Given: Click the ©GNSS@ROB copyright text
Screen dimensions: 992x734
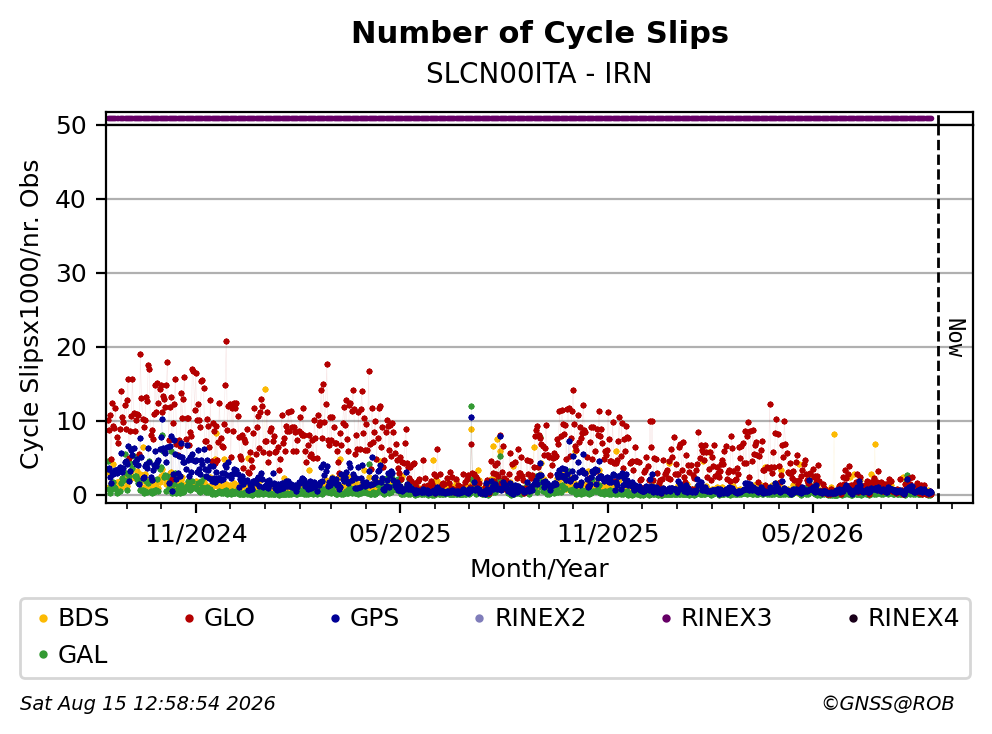Looking at the screenshot, I should coord(888,704).
